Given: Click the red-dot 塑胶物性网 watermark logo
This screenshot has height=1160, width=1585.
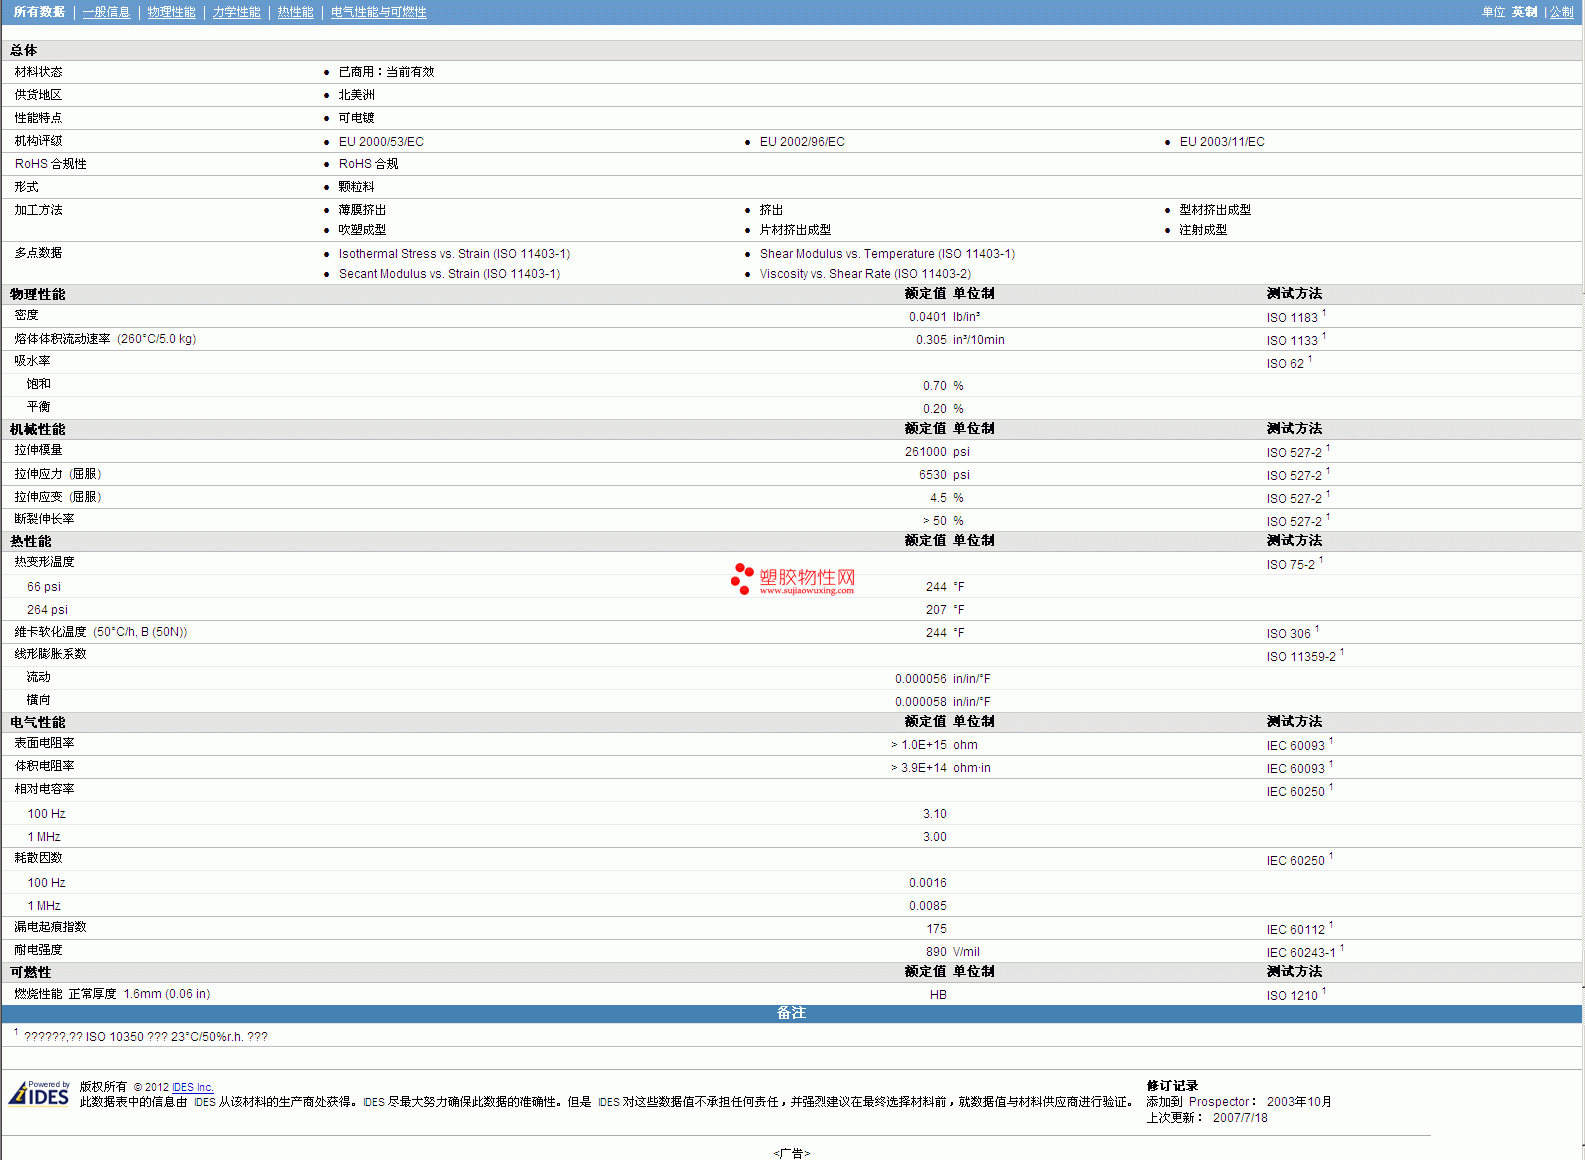Looking at the screenshot, I should pos(793,579).
